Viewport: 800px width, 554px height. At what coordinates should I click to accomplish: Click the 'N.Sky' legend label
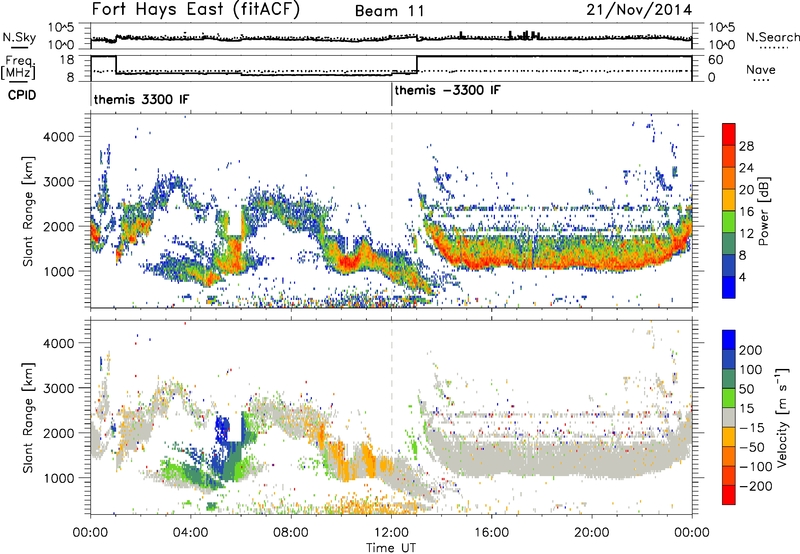pyautogui.click(x=19, y=37)
